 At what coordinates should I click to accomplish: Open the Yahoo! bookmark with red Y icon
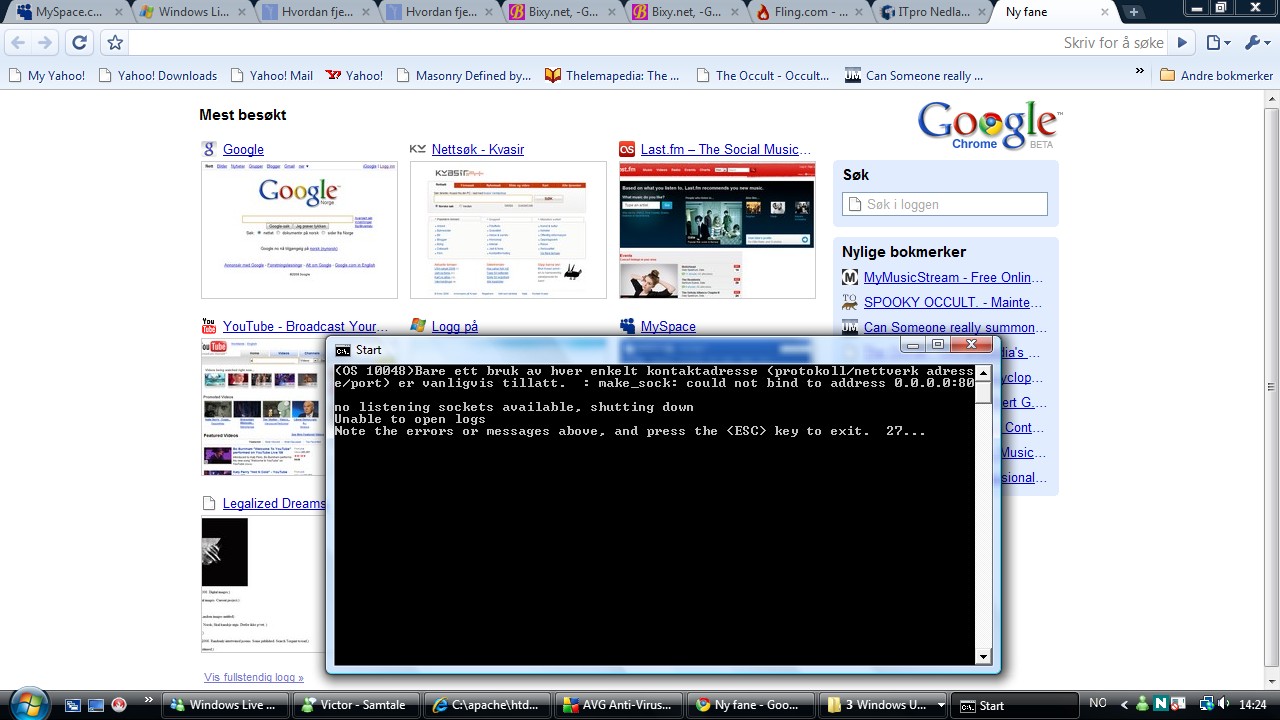pos(355,75)
